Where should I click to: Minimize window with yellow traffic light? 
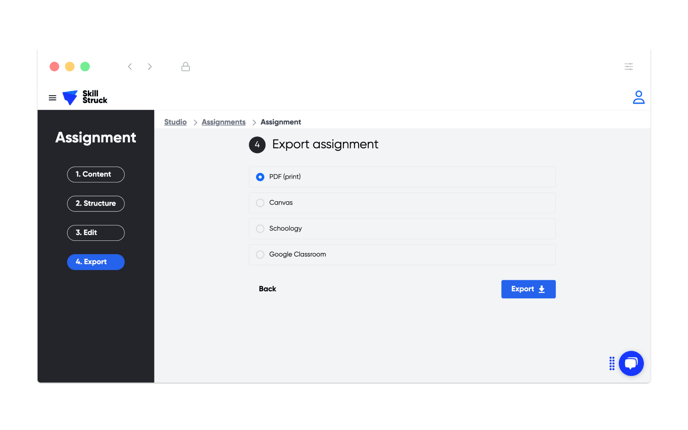pyautogui.click(x=70, y=67)
